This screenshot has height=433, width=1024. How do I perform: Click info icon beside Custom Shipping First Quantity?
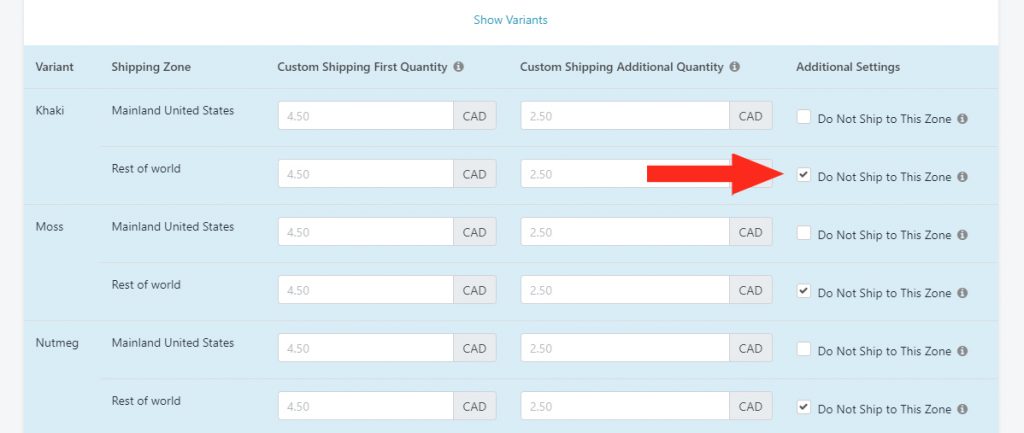pos(458,67)
